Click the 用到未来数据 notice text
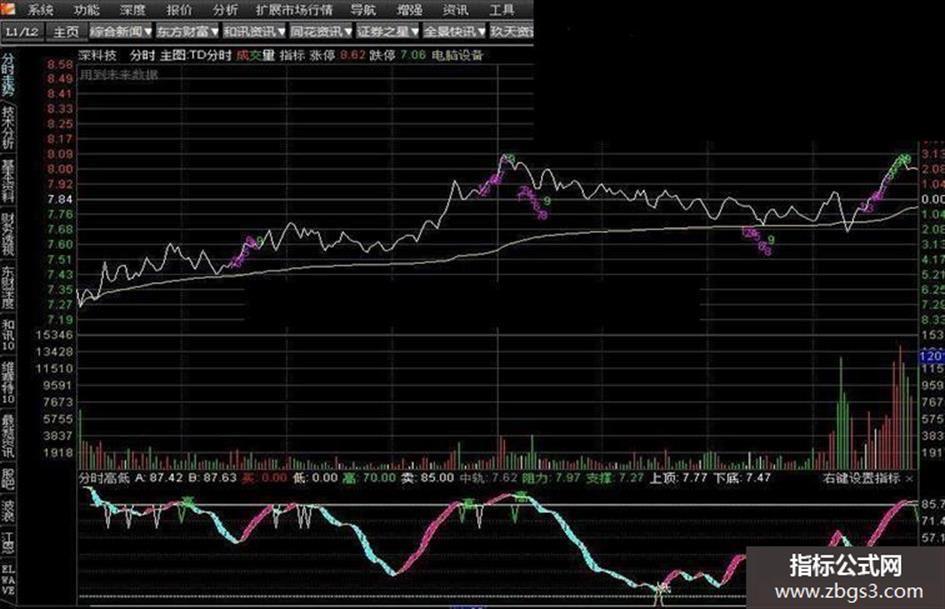This screenshot has height=609, width=945. 119,75
